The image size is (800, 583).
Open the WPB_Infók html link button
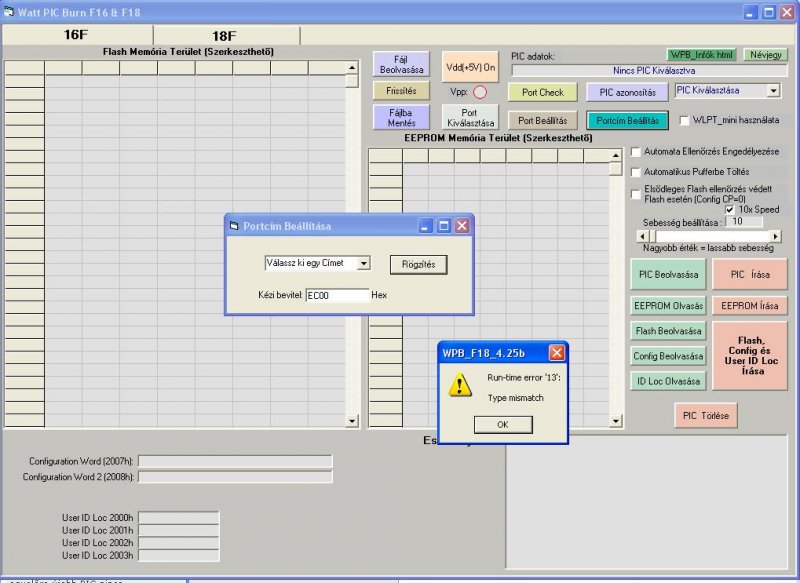[701, 55]
